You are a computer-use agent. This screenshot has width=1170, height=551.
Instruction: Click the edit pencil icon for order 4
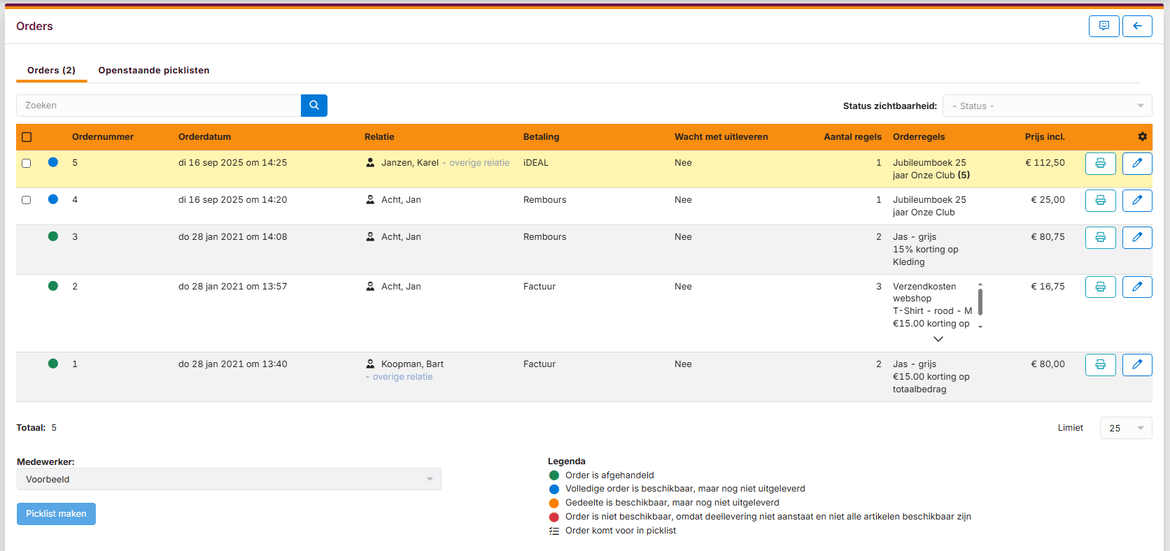[1137, 200]
